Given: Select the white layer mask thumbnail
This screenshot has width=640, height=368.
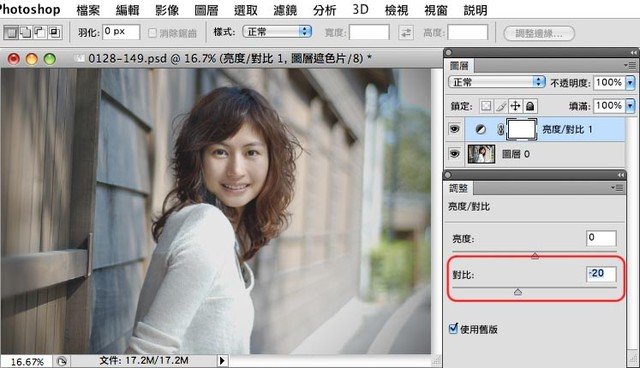Looking at the screenshot, I should click(x=522, y=129).
